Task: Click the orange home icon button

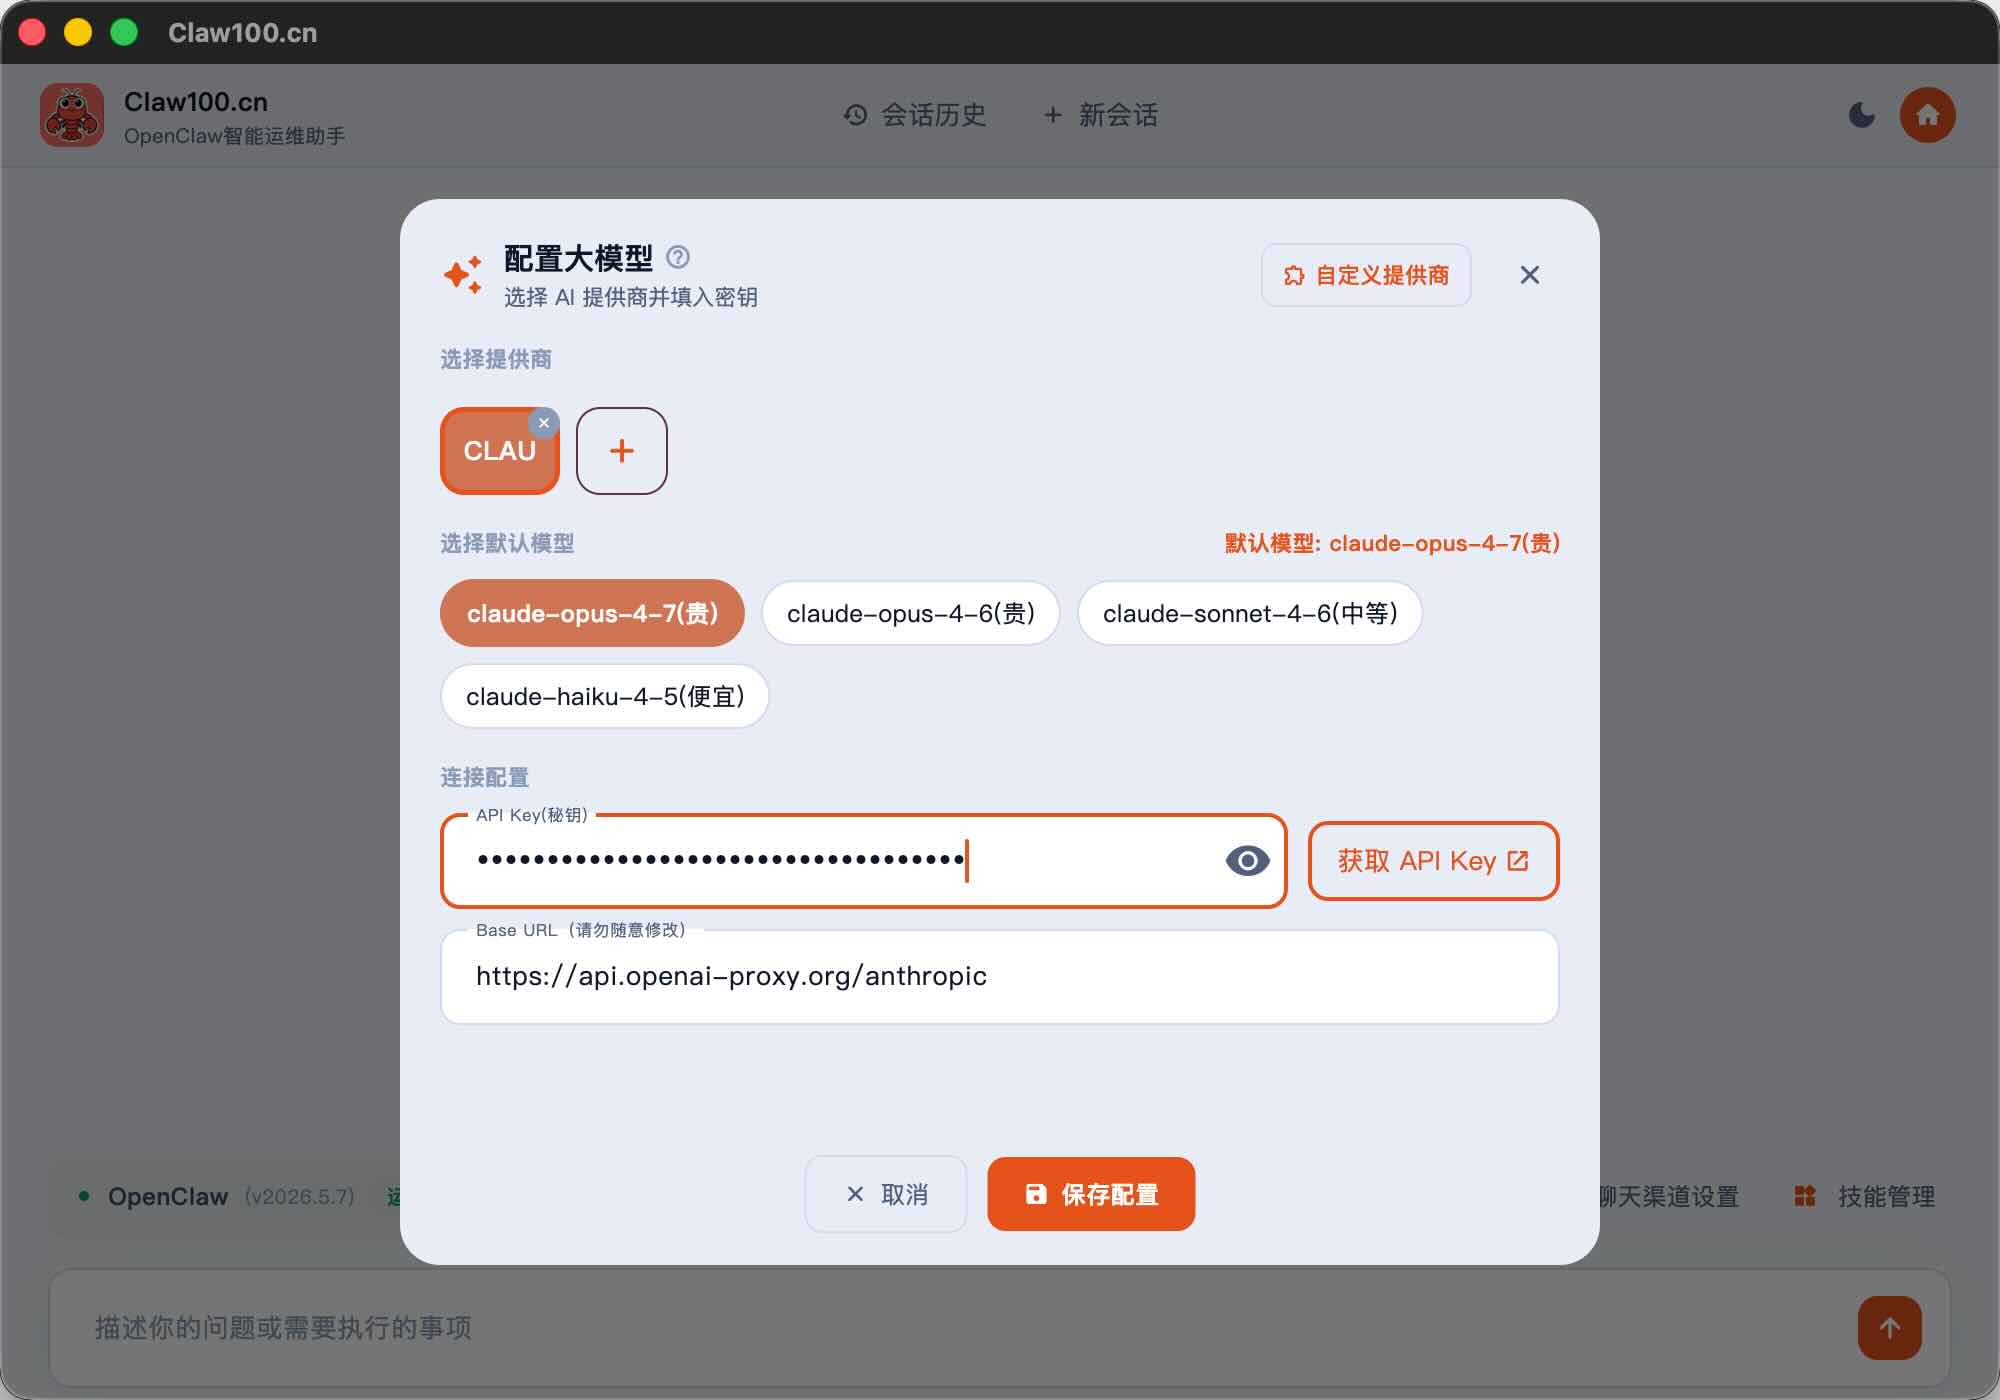Action: [1928, 115]
